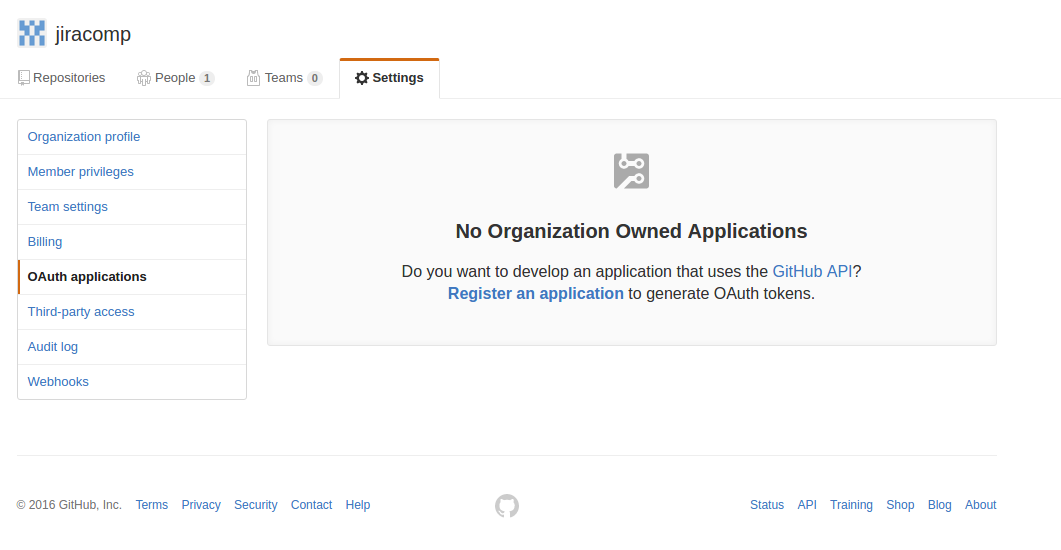The height and width of the screenshot is (550, 1061).
Task: Click Register an application link
Action: click(x=536, y=294)
